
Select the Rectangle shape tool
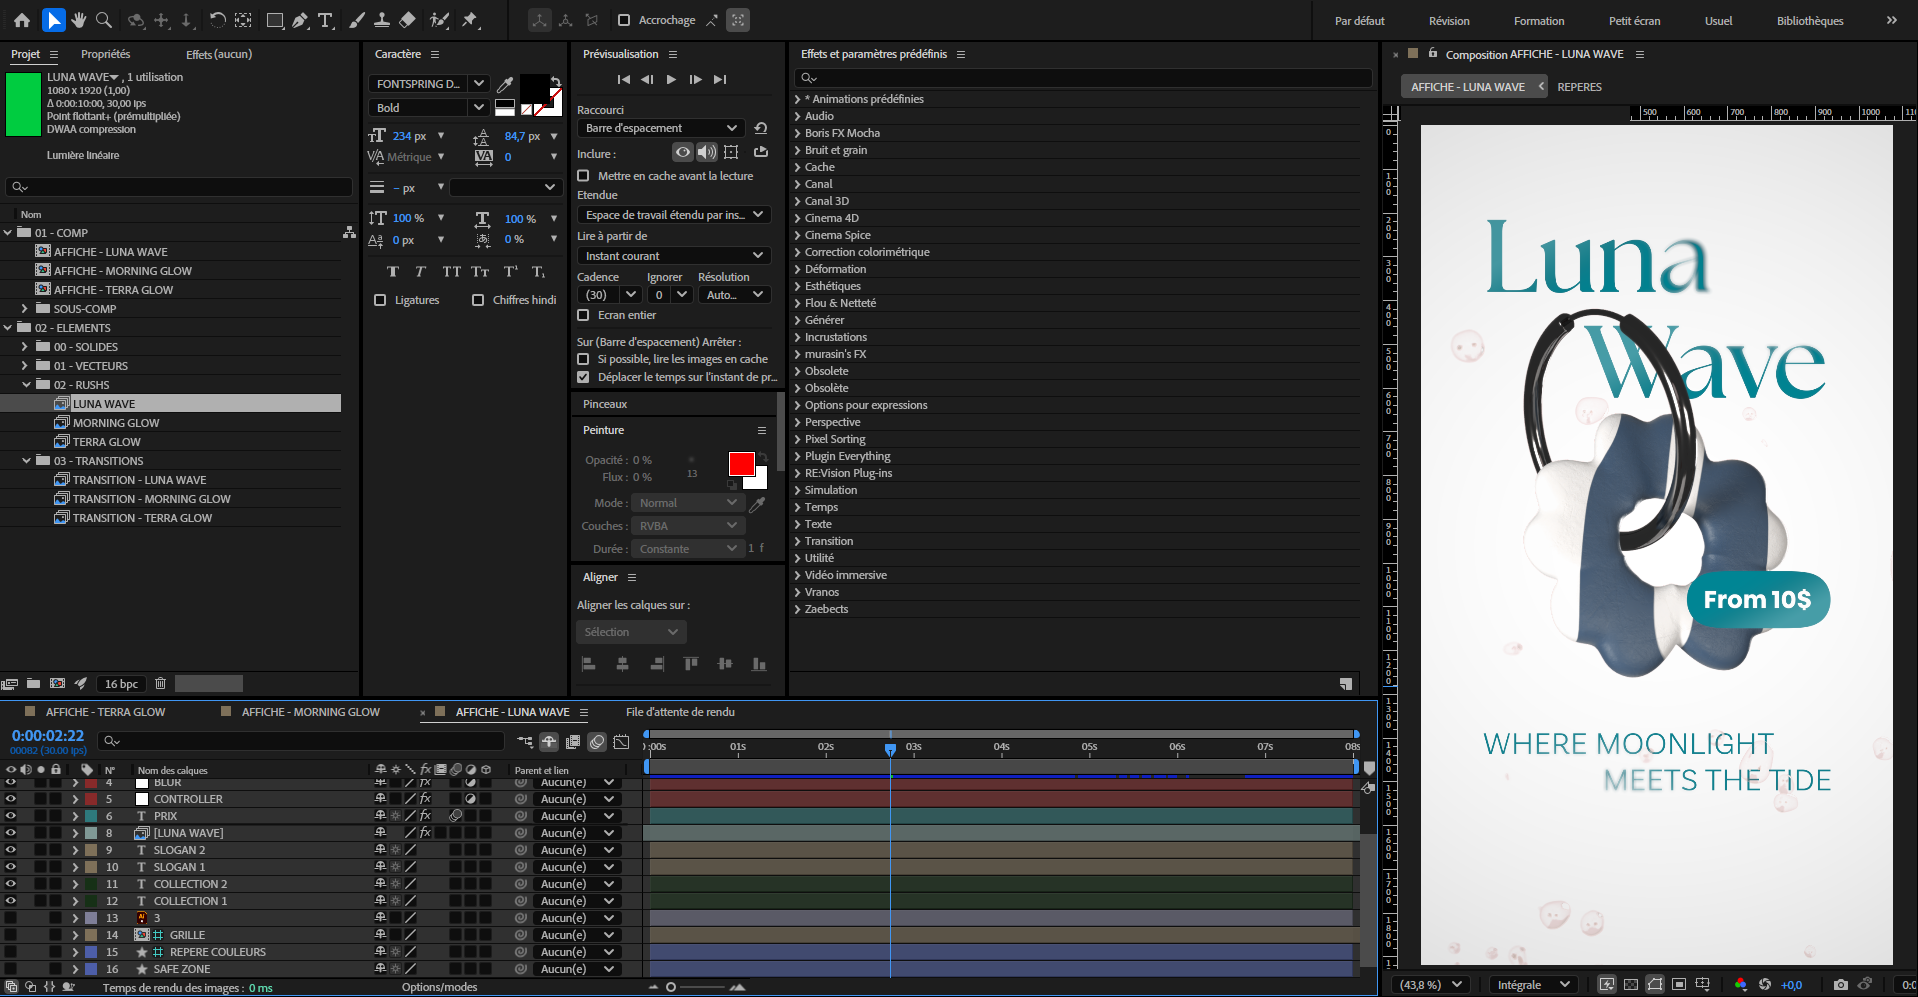[274, 20]
